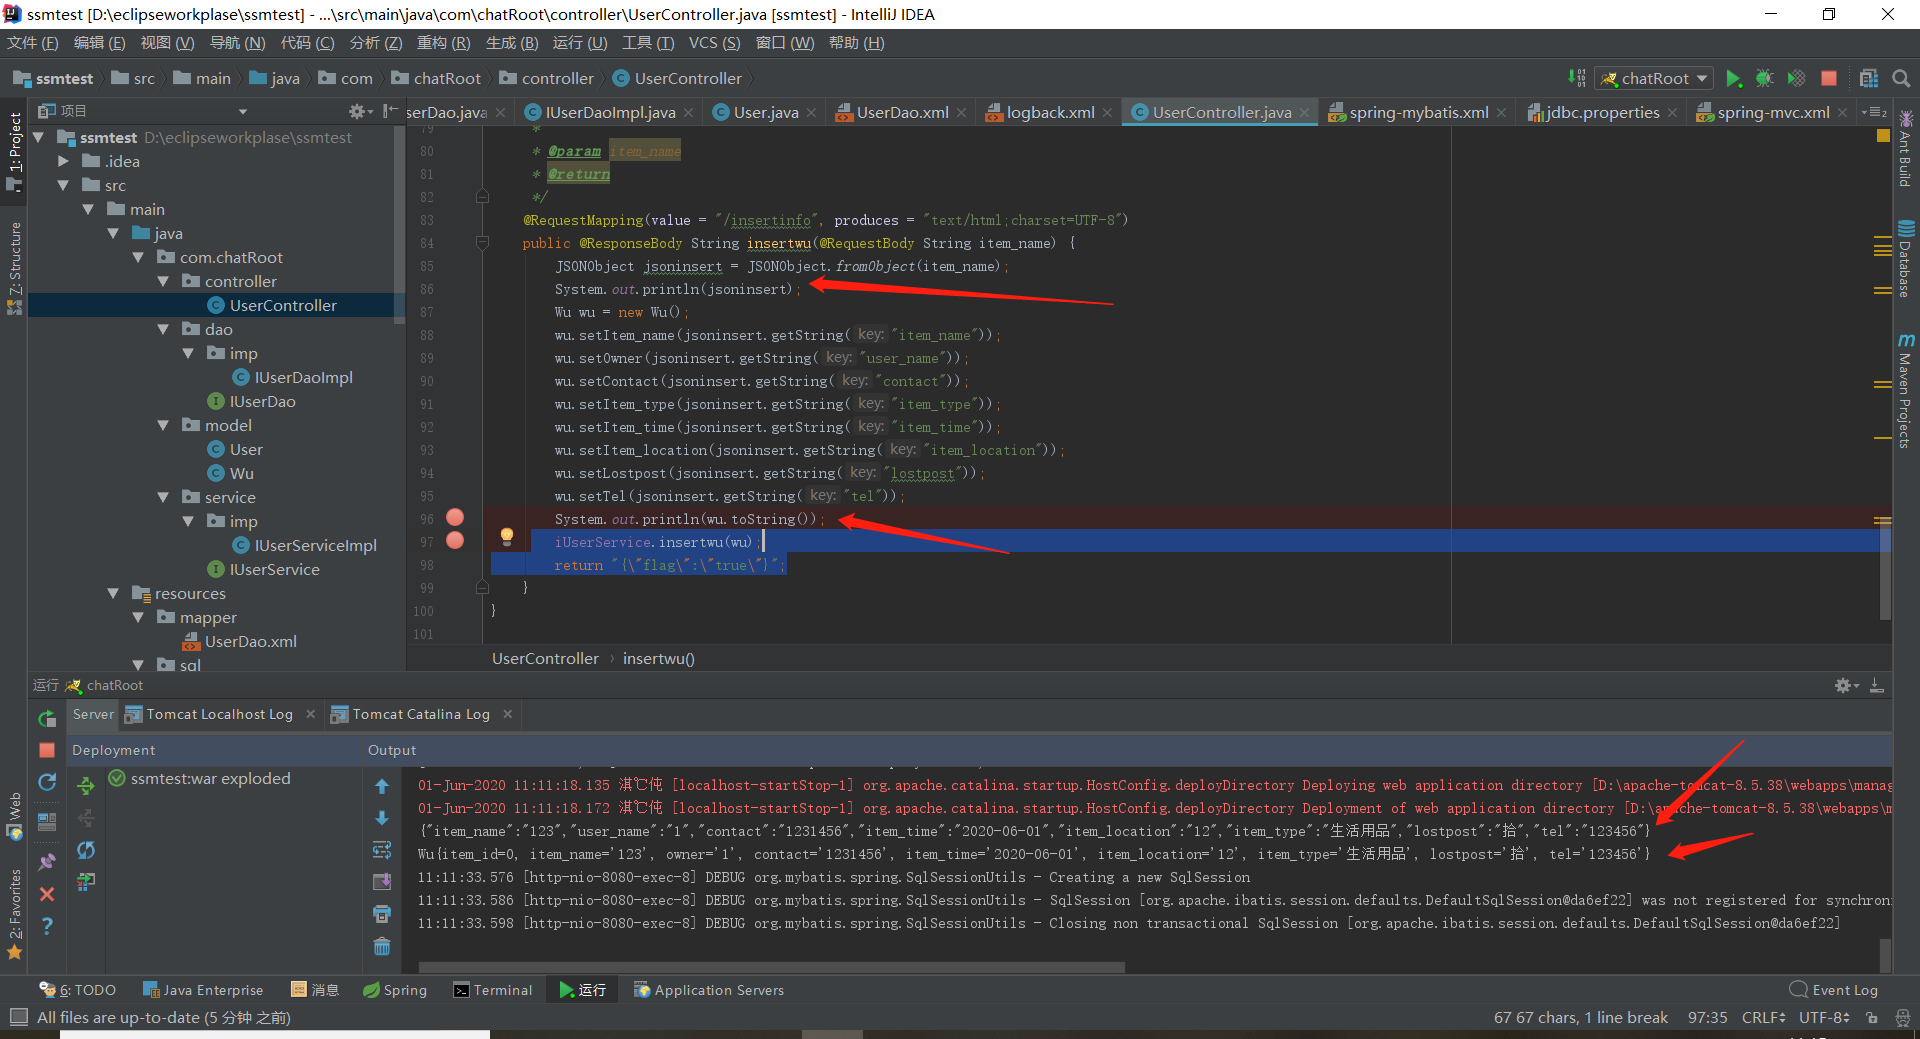1920x1039 pixels.
Task: Toggle tool window buttons in status bar corner
Action: [x=18, y=1017]
